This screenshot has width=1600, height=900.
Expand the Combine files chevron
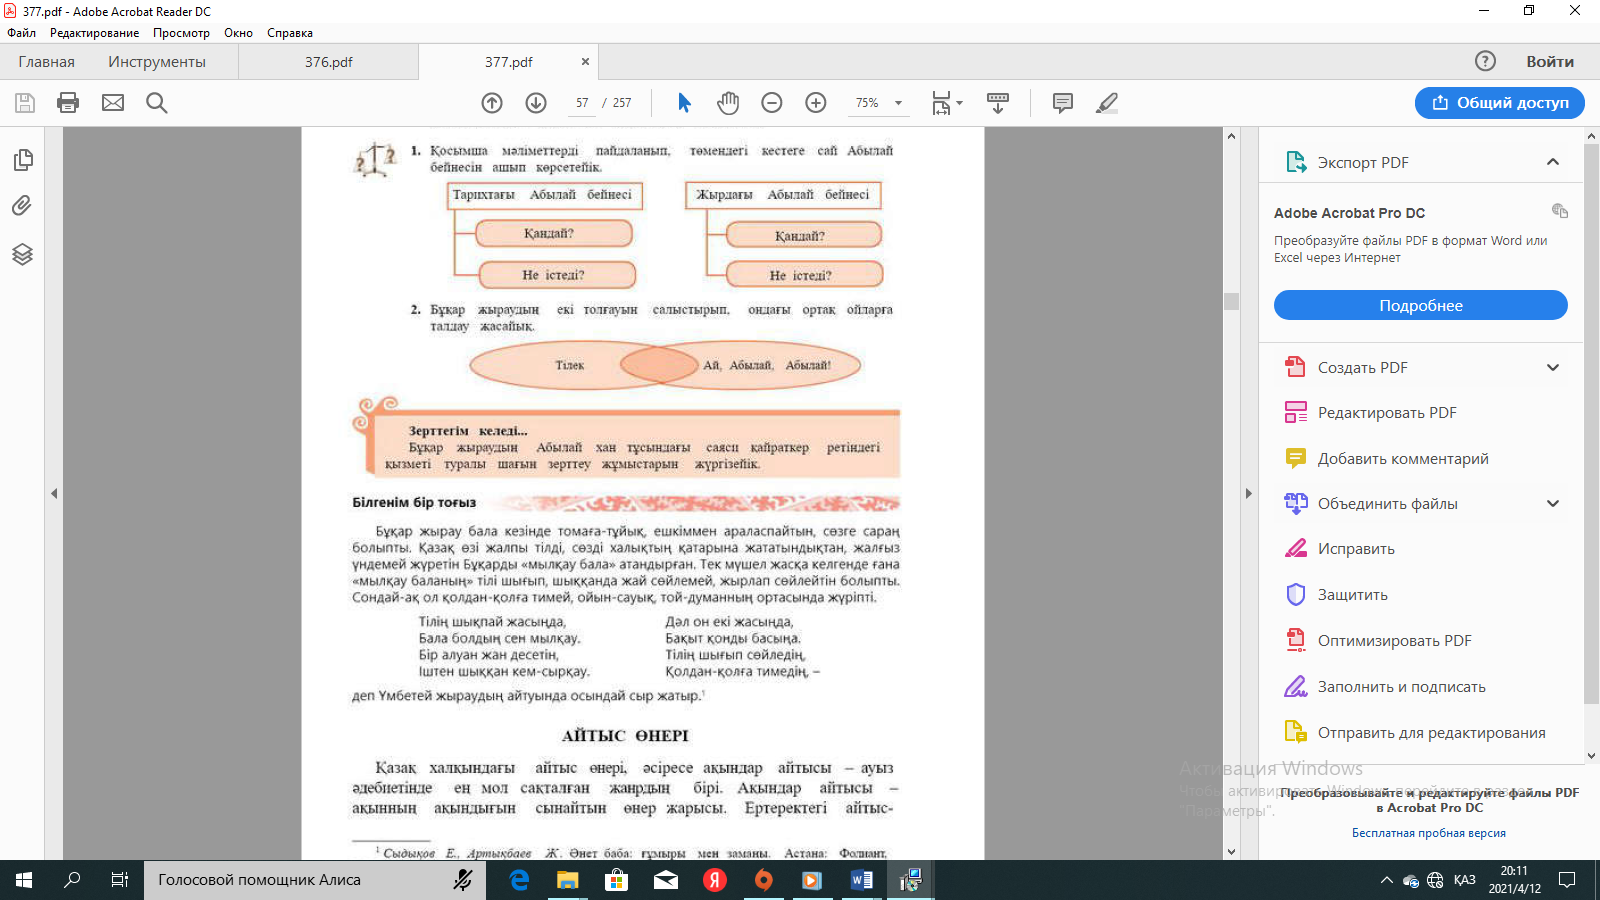pos(1553,503)
